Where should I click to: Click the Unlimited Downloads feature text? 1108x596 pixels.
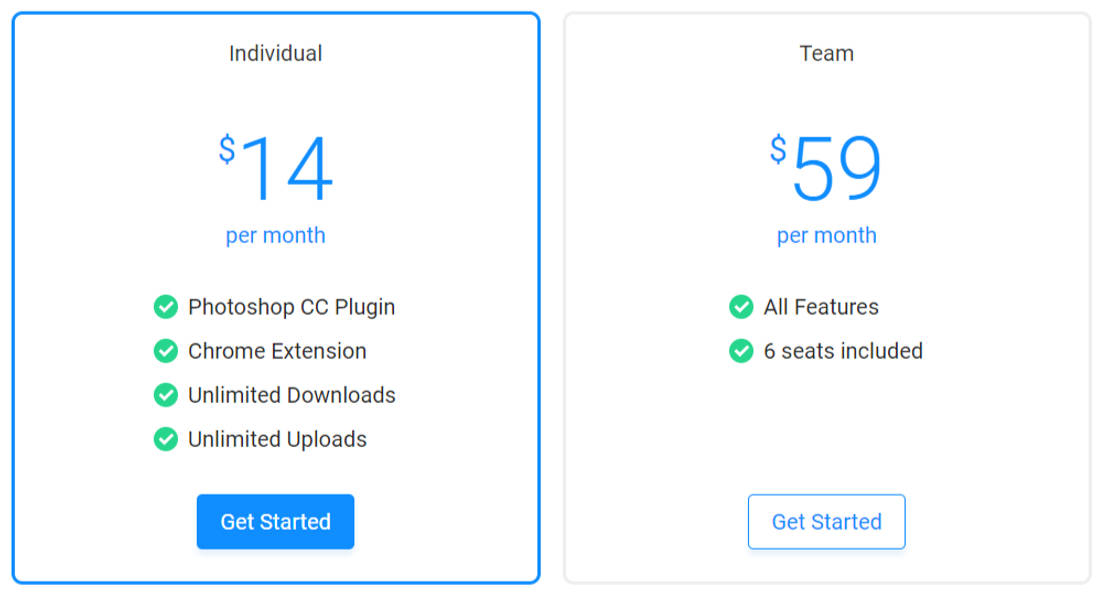[x=292, y=395]
